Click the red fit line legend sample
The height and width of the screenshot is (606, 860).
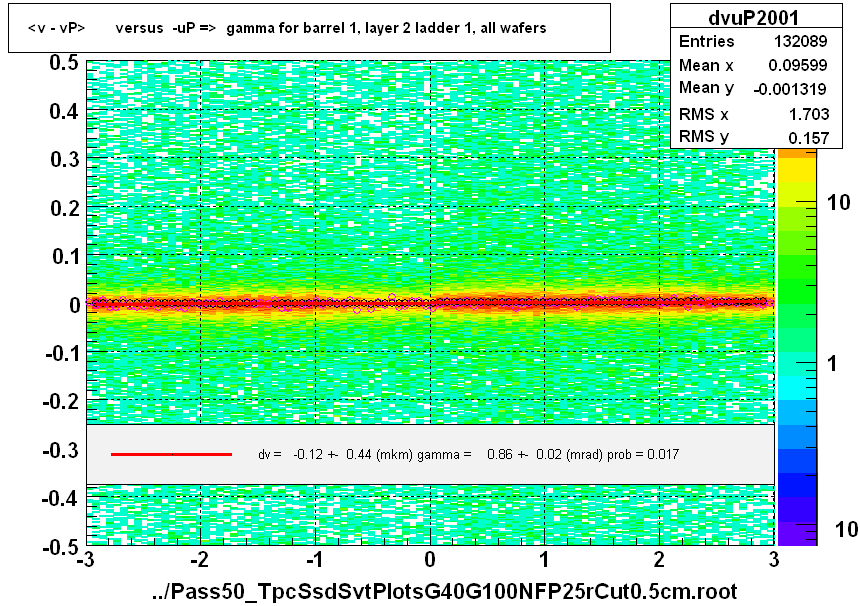(x=171, y=454)
